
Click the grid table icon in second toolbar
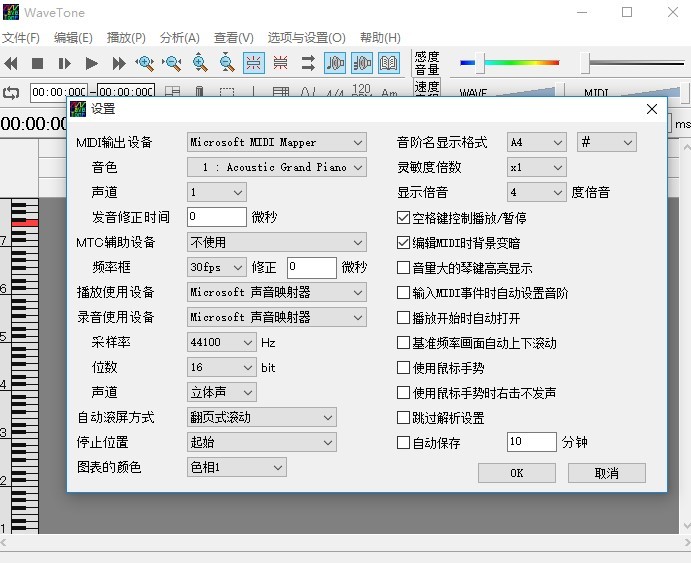click(x=281, y=92)
